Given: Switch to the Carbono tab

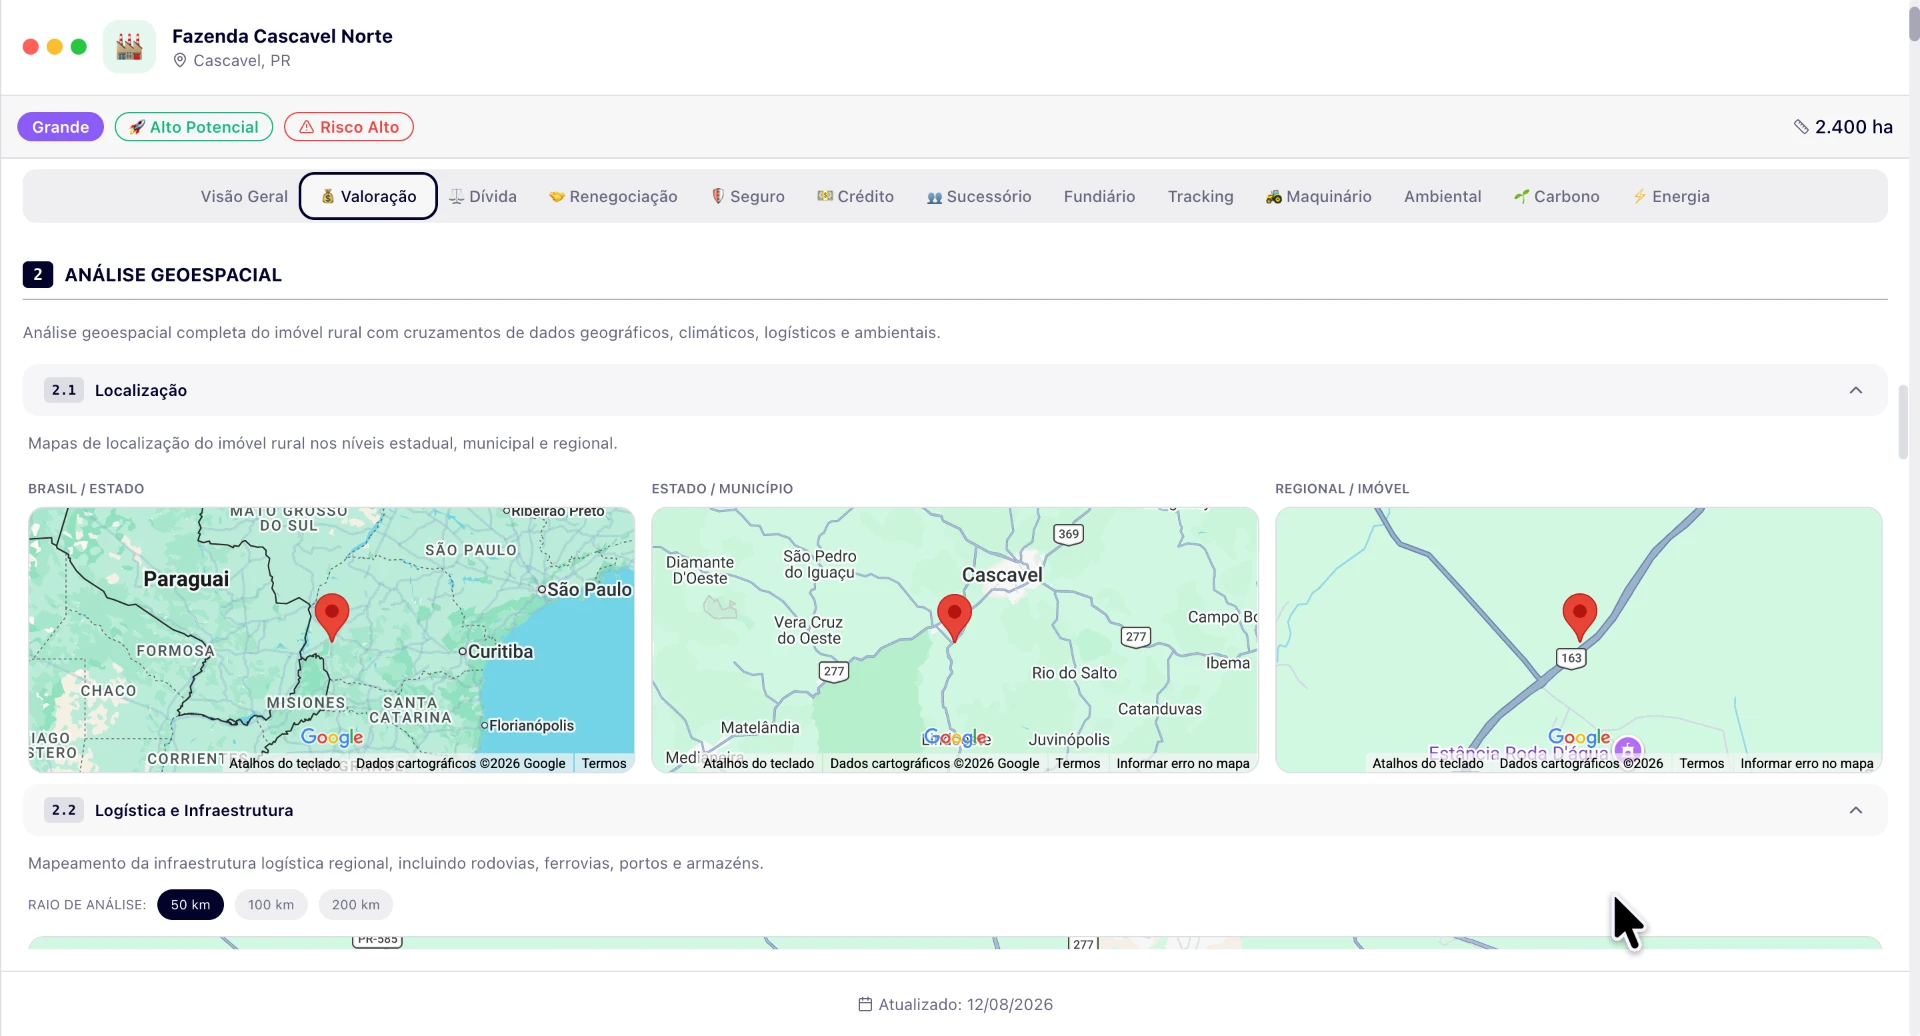Looking at the screenshot, I should (1556, 196).
